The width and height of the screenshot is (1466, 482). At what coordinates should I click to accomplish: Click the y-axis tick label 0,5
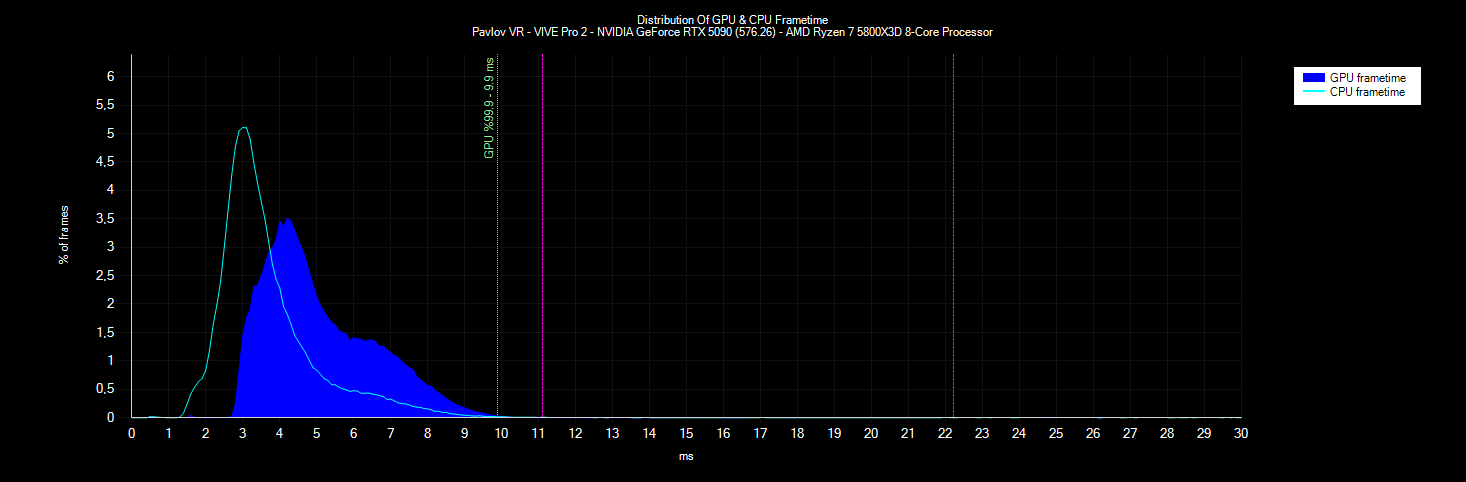(x=105, y=389)
